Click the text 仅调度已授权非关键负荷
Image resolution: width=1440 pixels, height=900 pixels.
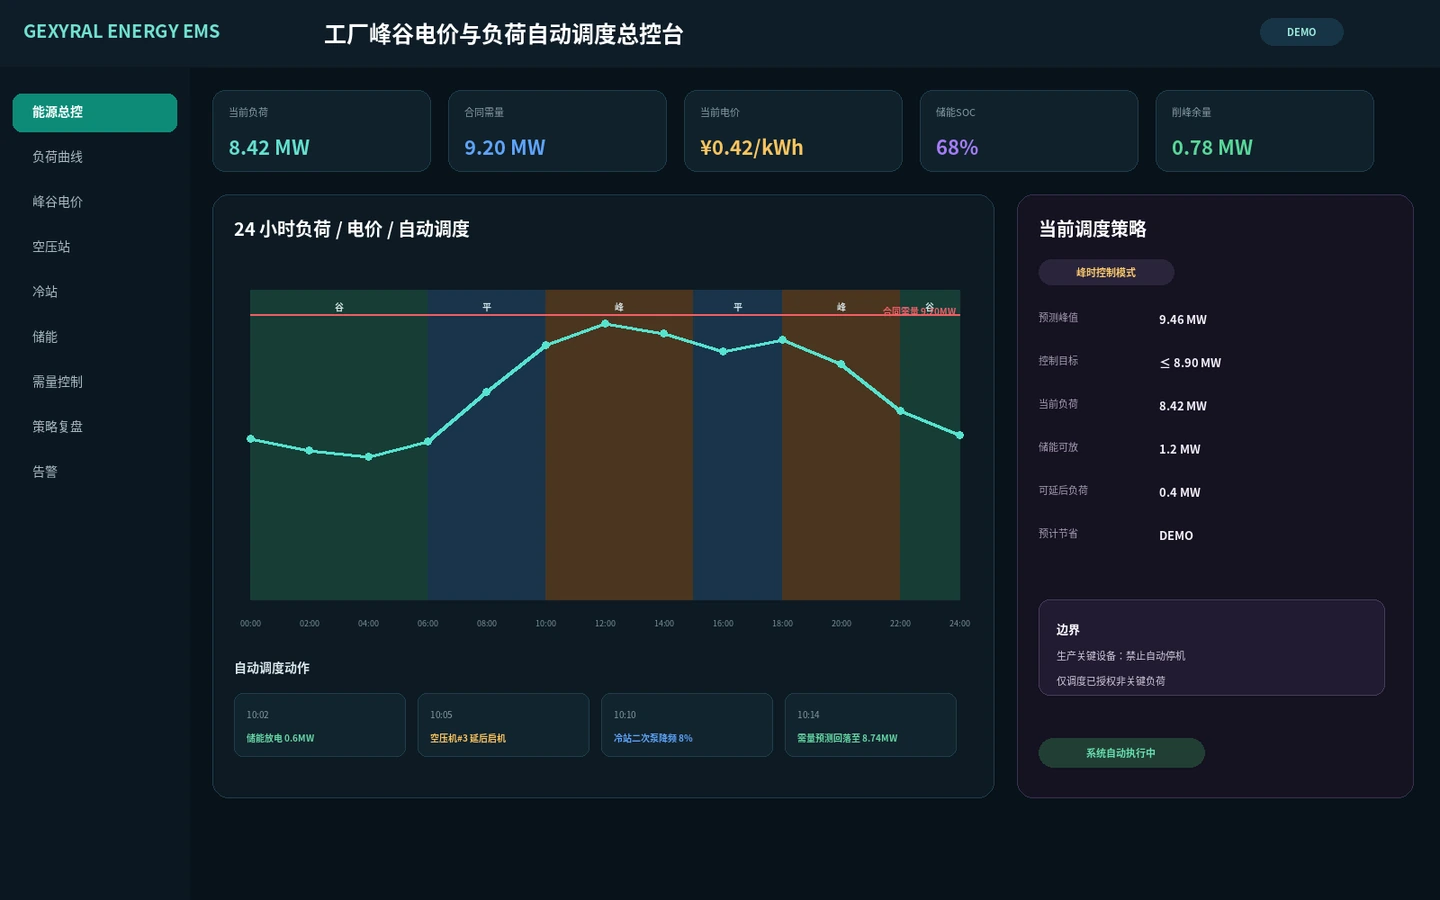point(1111,681)
